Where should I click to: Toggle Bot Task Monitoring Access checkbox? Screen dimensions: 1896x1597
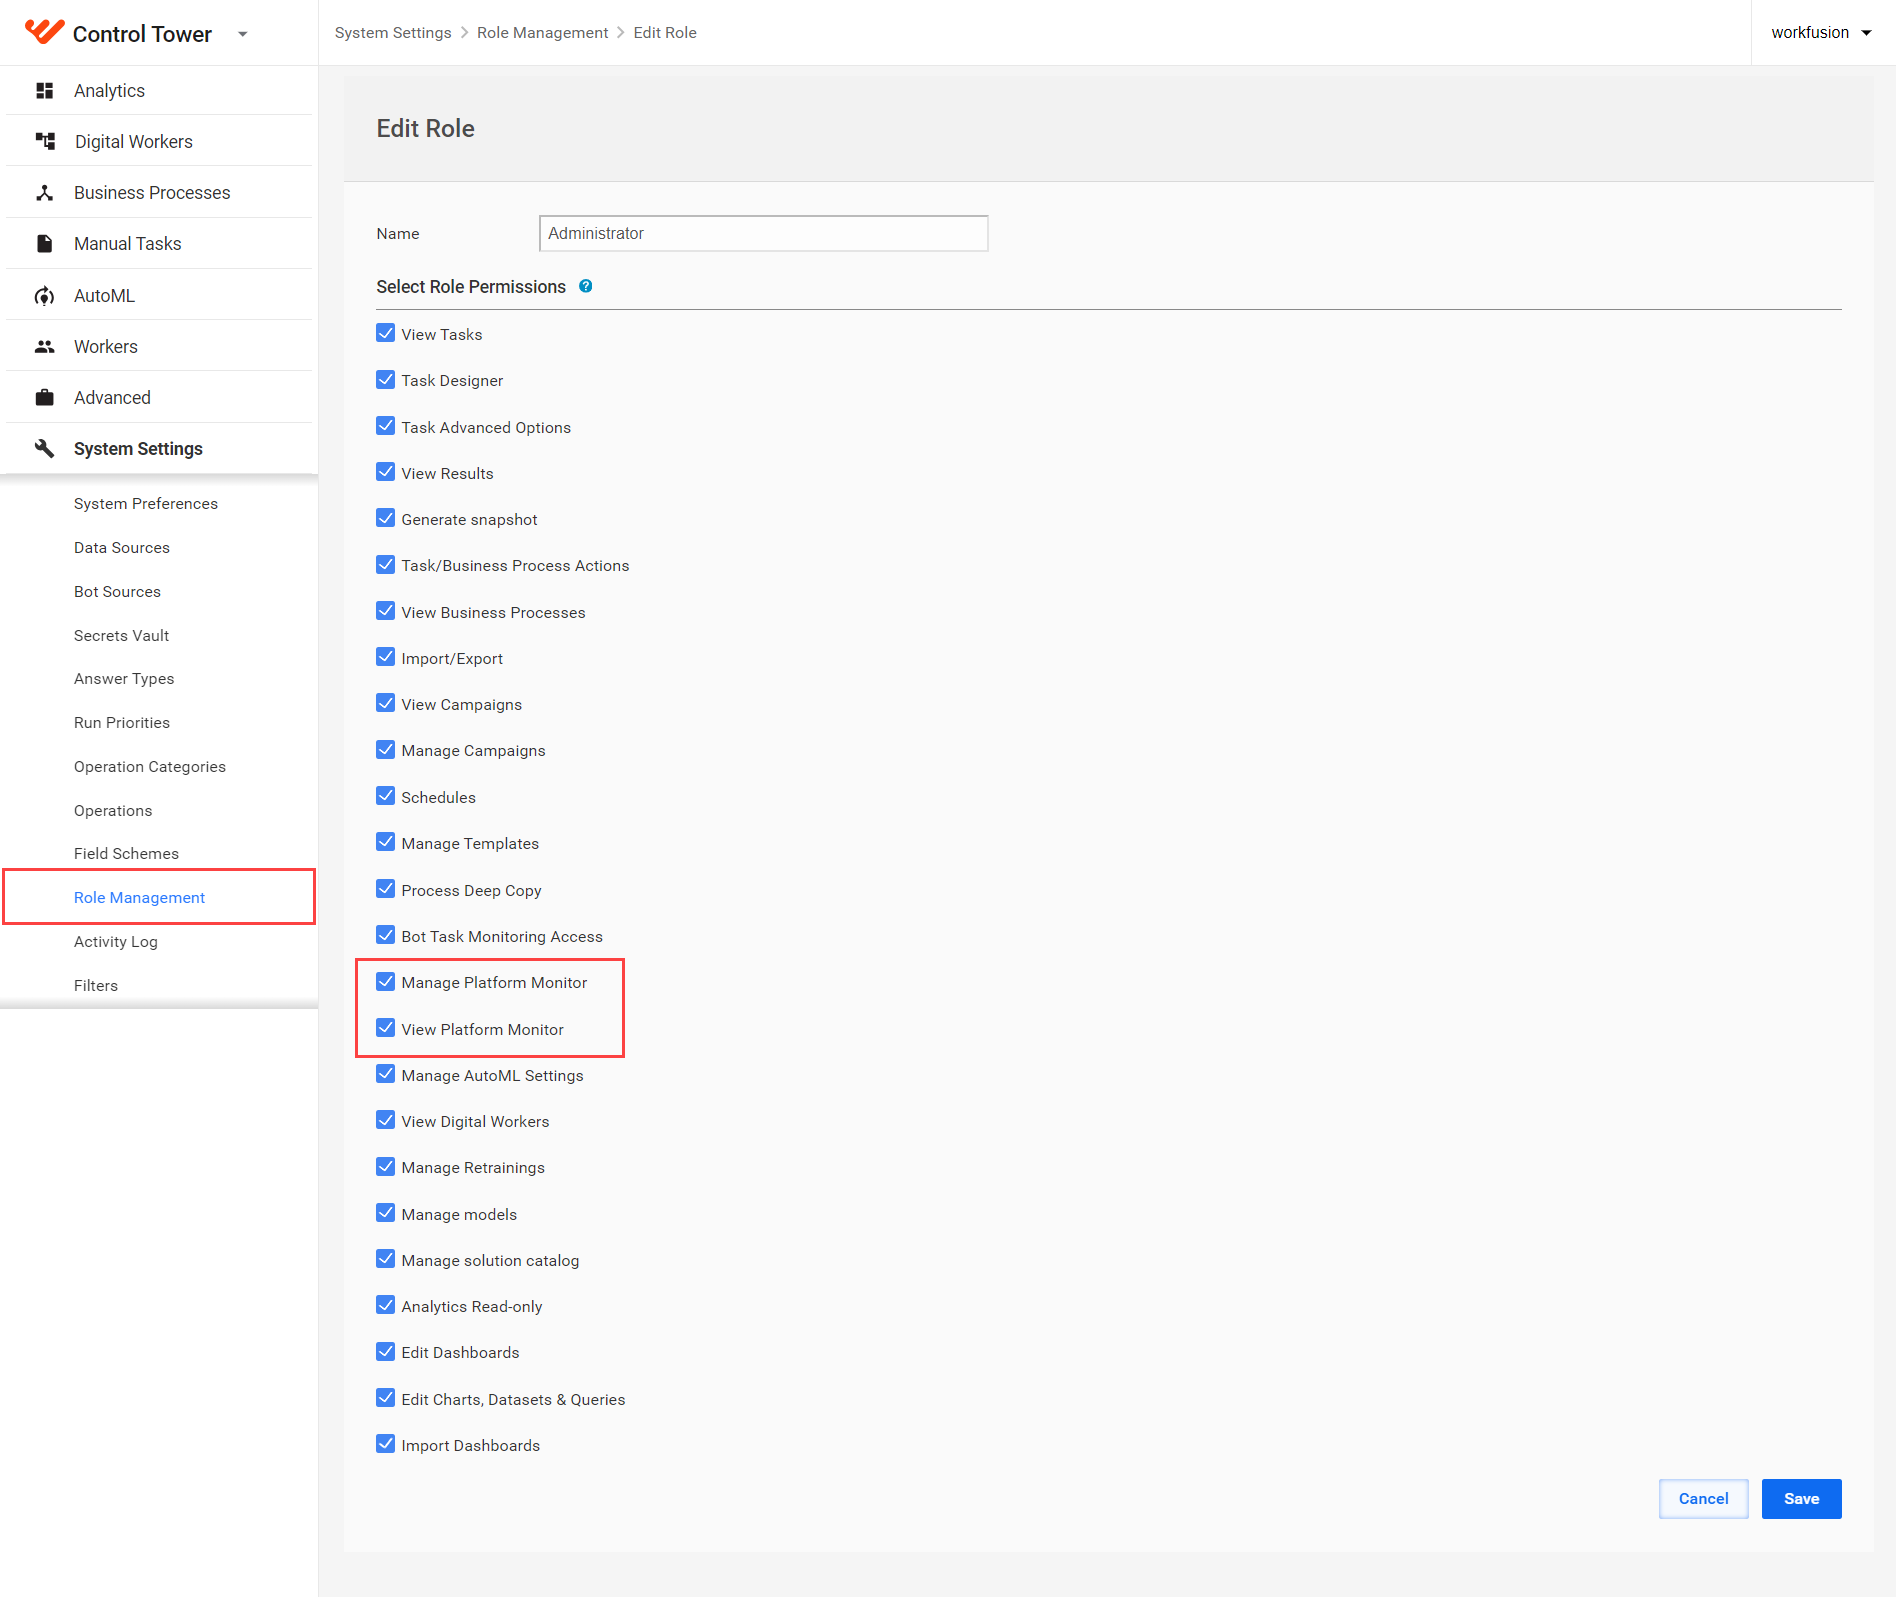click(x=386, y=935)
